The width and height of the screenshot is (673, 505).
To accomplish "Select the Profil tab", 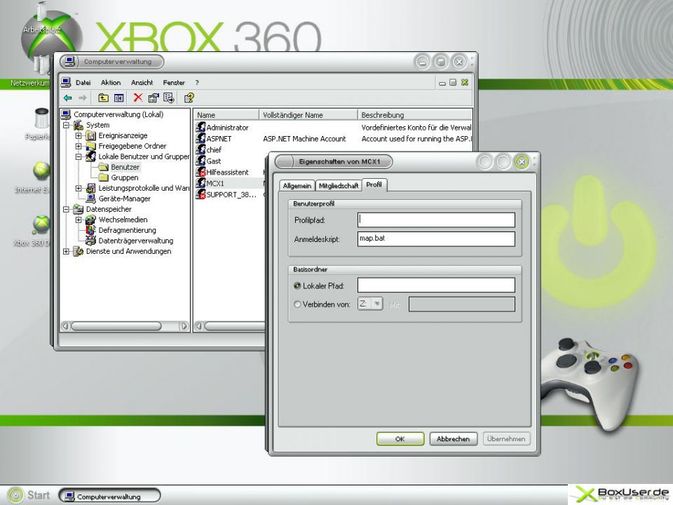I will tap(374, 184).
